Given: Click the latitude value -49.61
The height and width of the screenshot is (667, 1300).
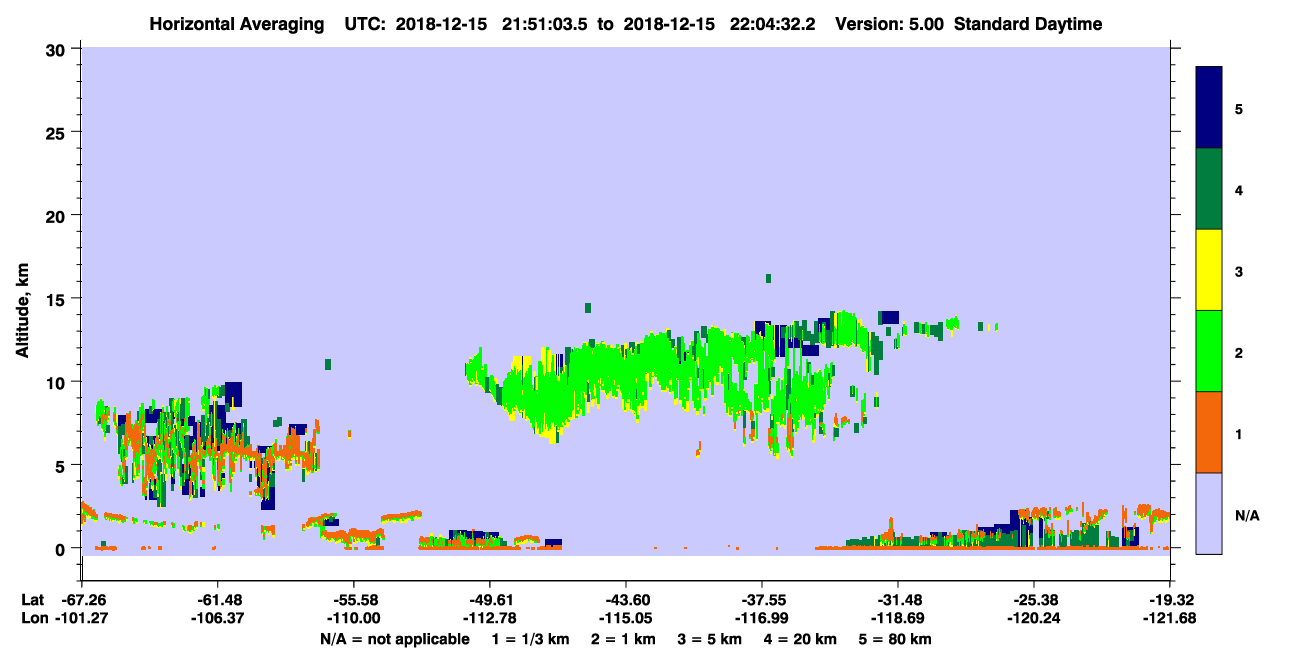Looking at the screenshot, I should click(490, 600).
